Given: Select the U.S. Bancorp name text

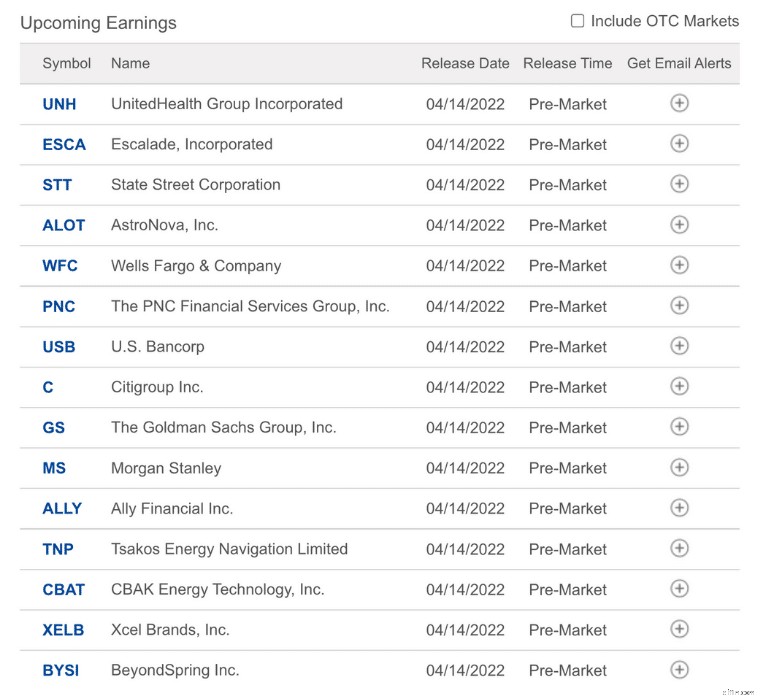Looking at the screenshot, I should pos(158,347).
